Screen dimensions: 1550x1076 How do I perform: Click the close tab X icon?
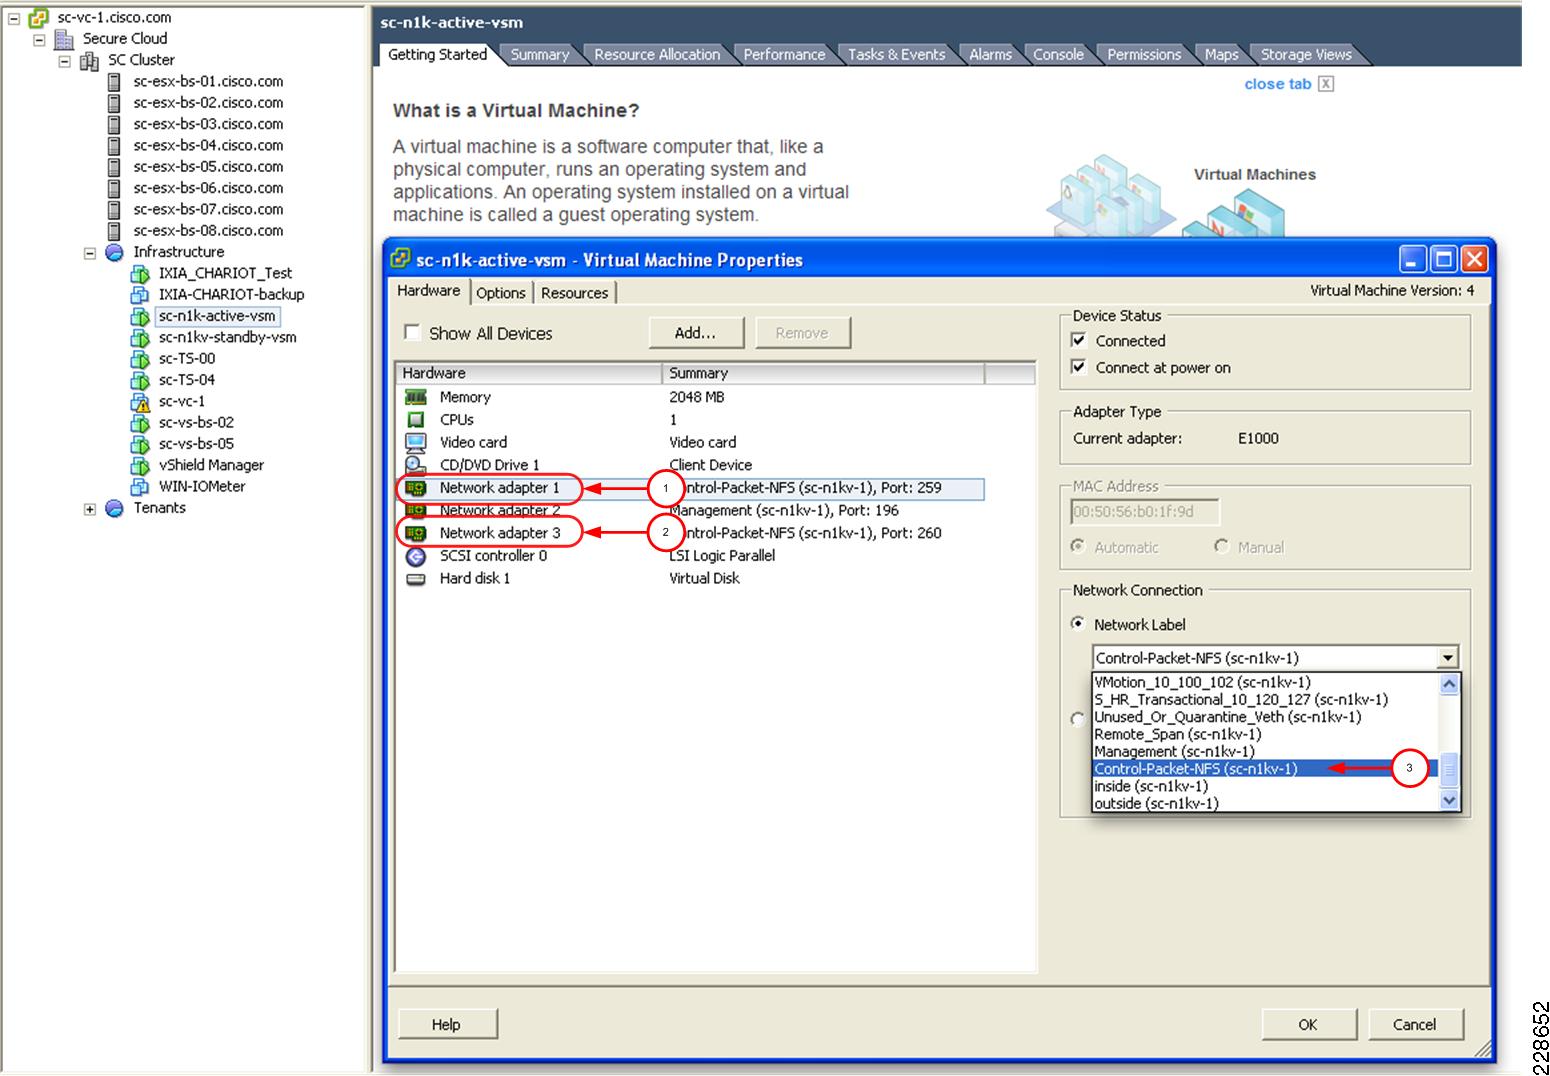coord(1326,84)
